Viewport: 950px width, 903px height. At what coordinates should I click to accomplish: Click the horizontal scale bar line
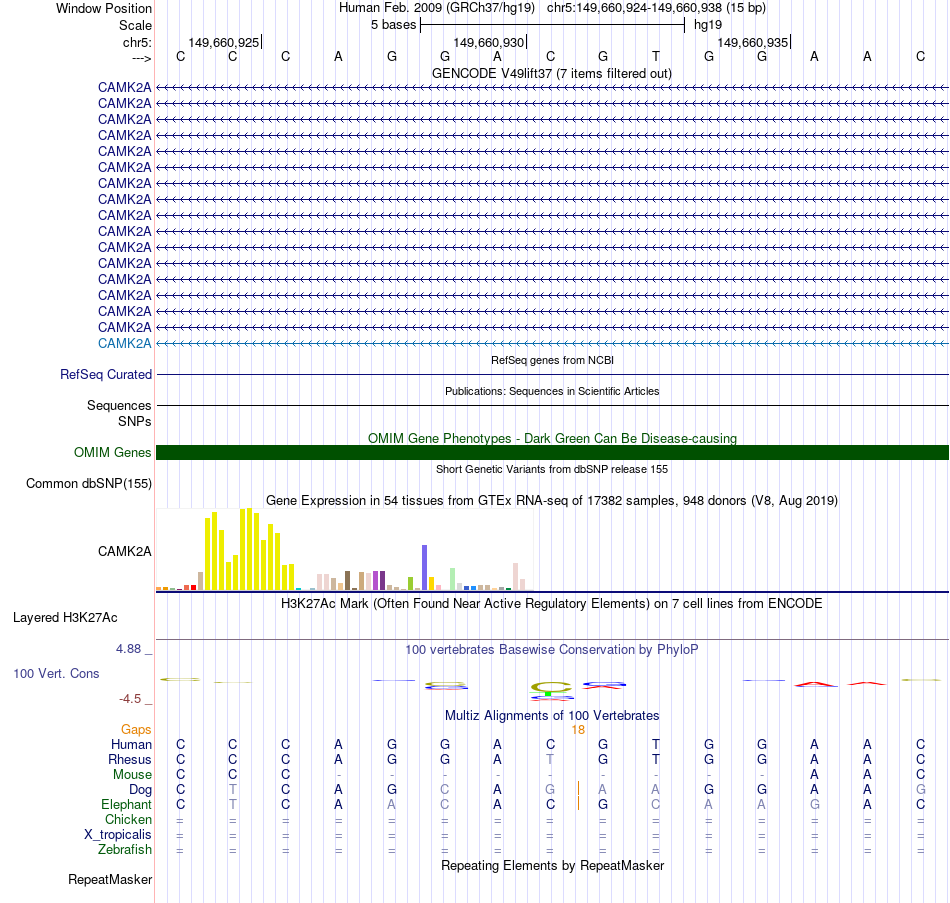click(x=553, y=25)
